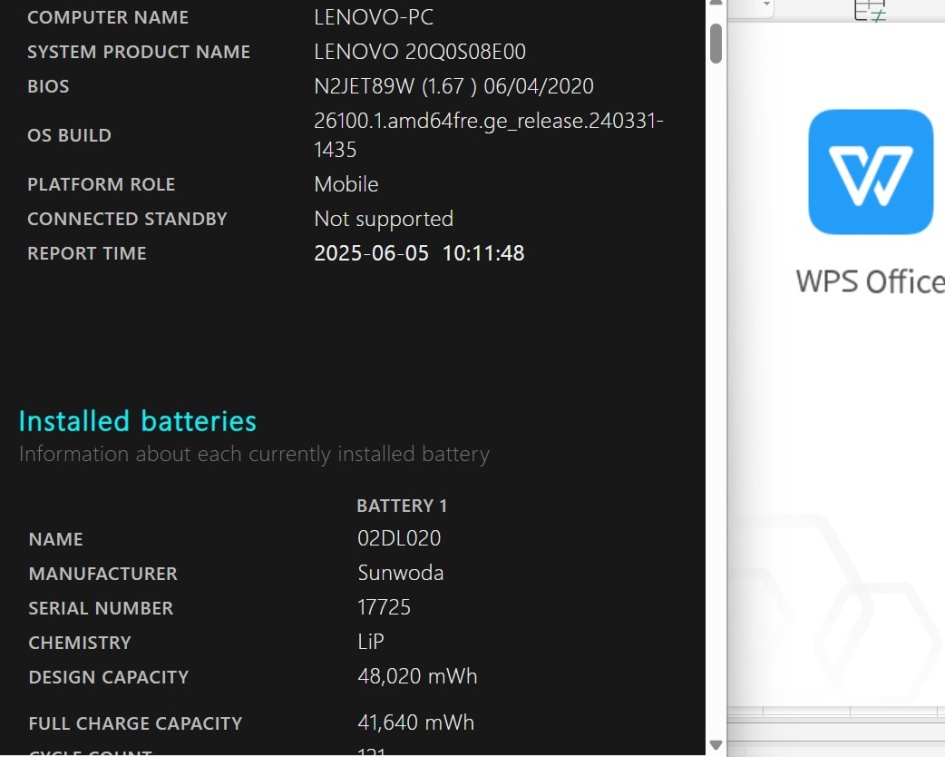Click the 'COMPUTER NAME' label
Screen dimensions: 945x757
tap(108, 17)
